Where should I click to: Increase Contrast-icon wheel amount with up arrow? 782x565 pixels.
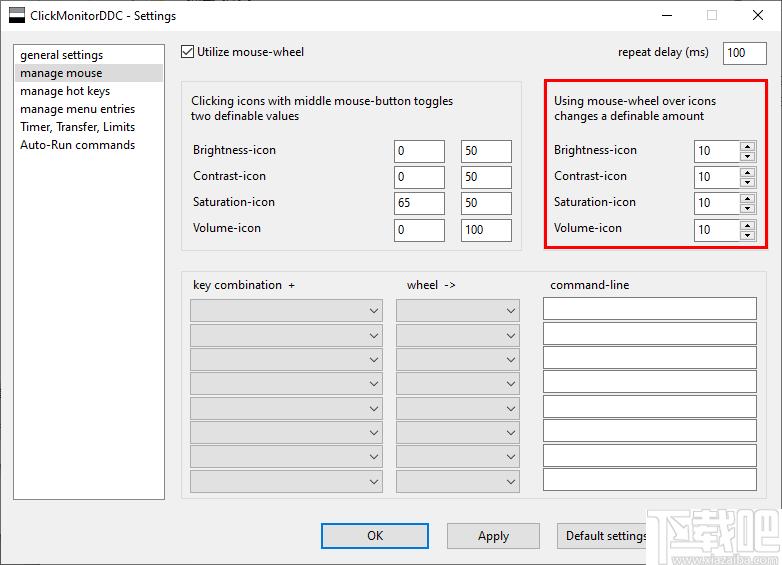coord(747,172)
